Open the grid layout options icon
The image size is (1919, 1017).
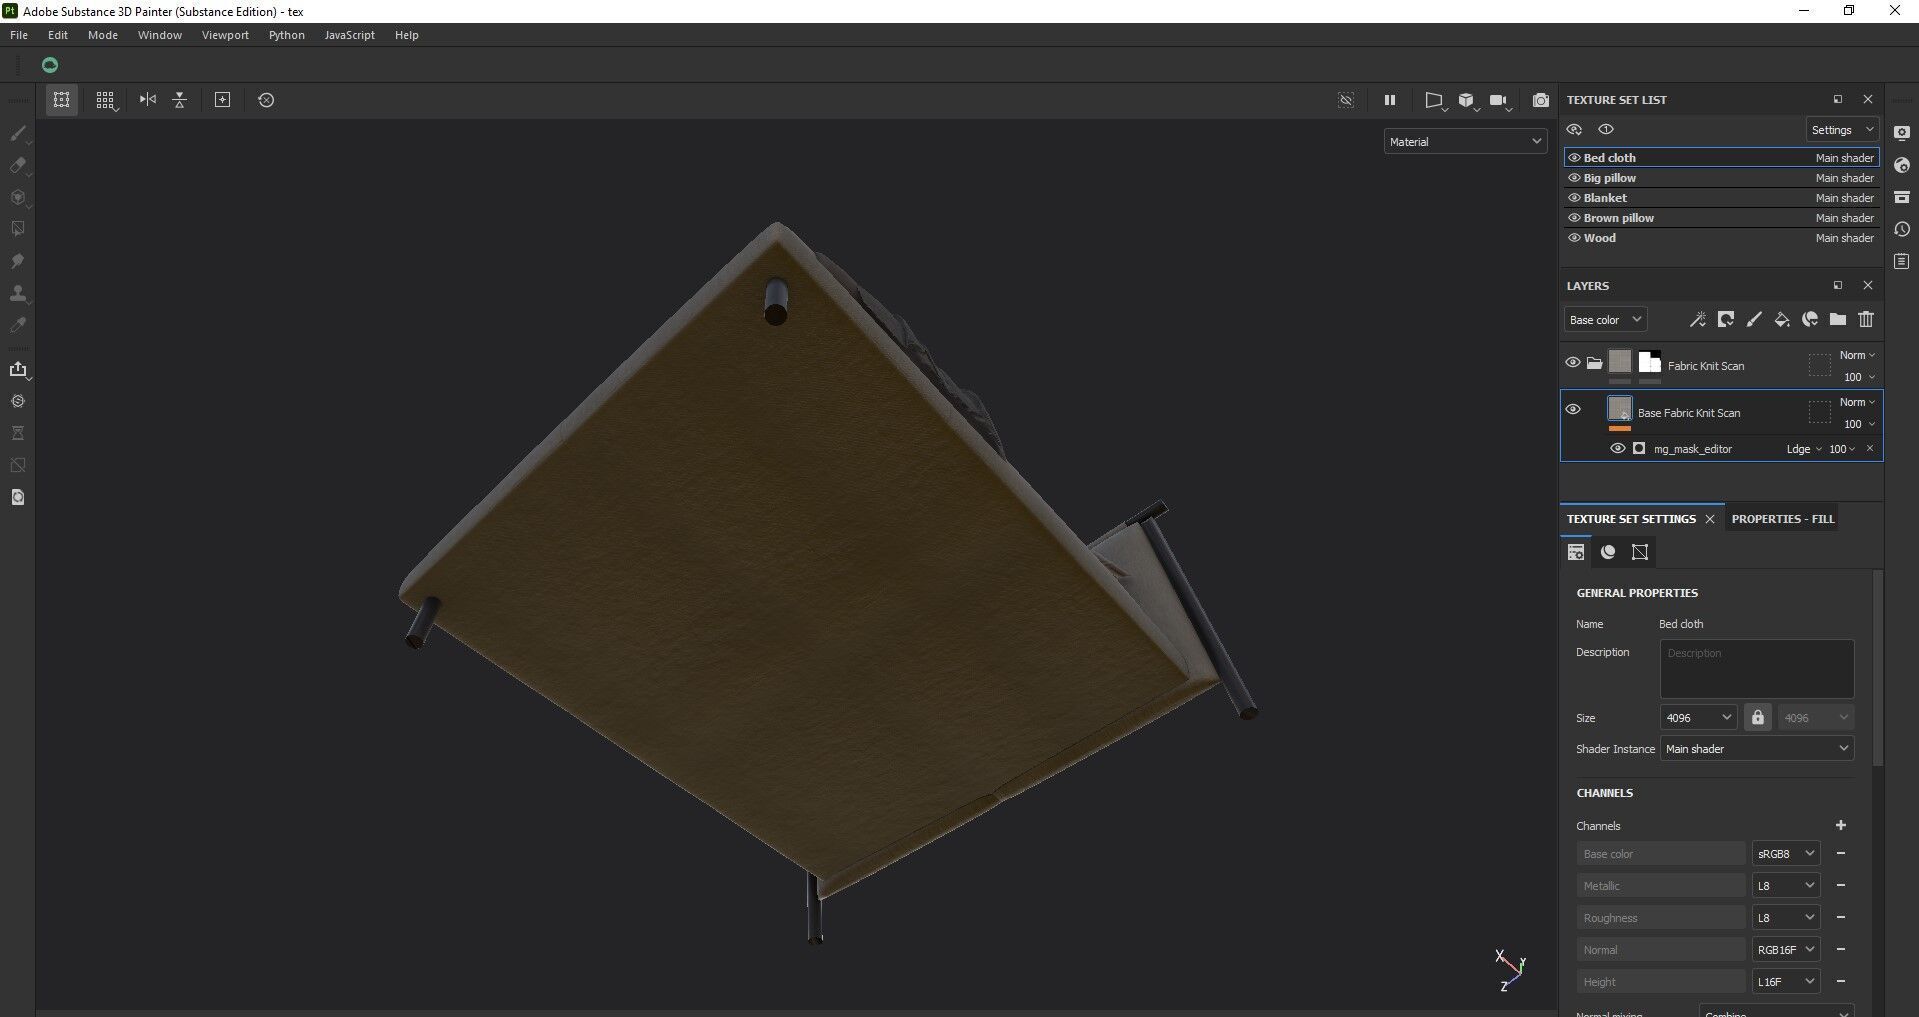[x=105, y=100]
